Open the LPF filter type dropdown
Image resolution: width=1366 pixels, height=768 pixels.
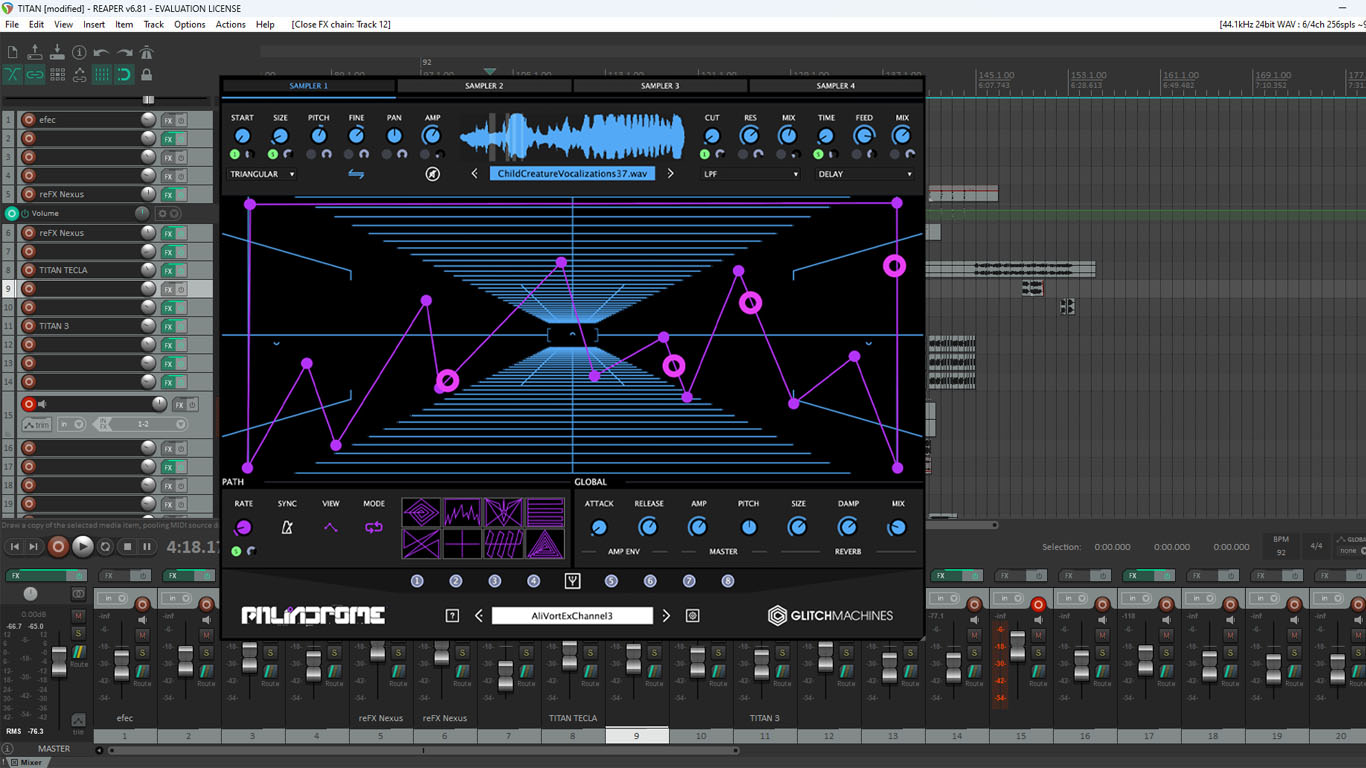(x=751, y=174)
